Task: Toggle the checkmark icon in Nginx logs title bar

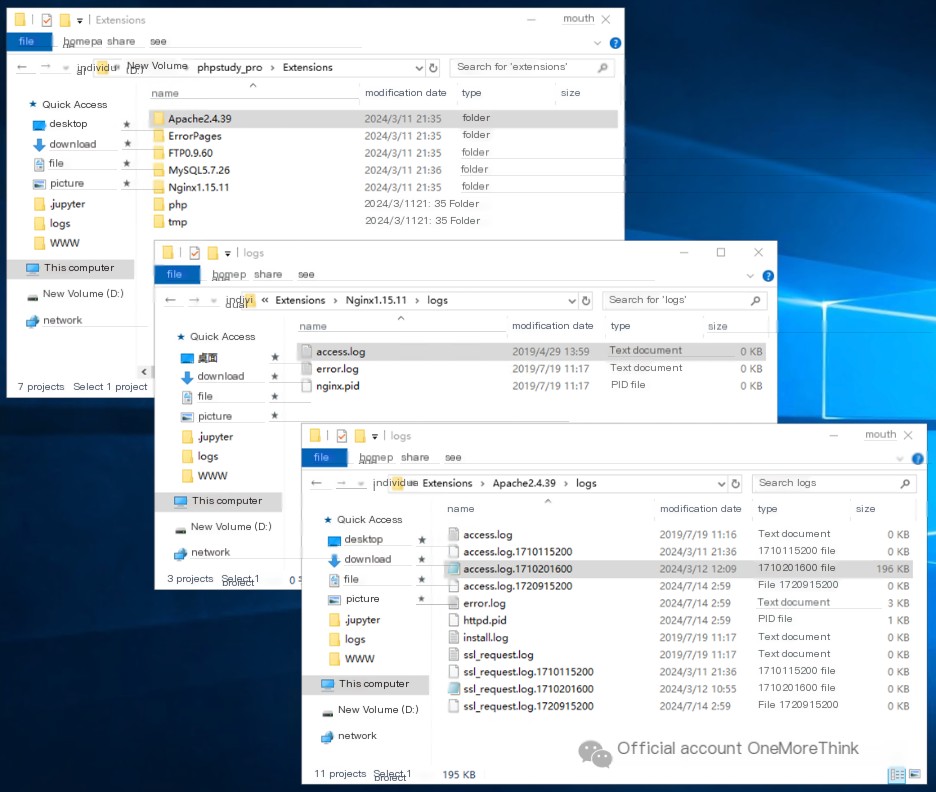Action: tap(195, 253)
